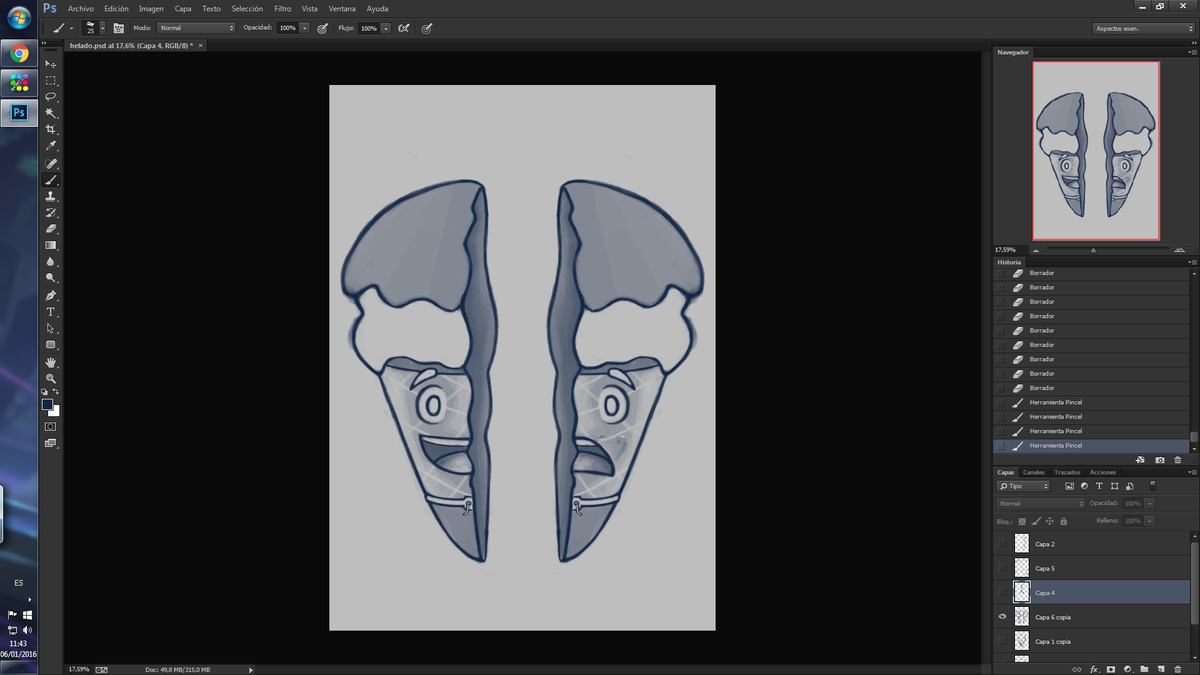This screenshot has height=675, width=1200.
Task: Select the Magic Wand tool
Action: pos(51,113)
